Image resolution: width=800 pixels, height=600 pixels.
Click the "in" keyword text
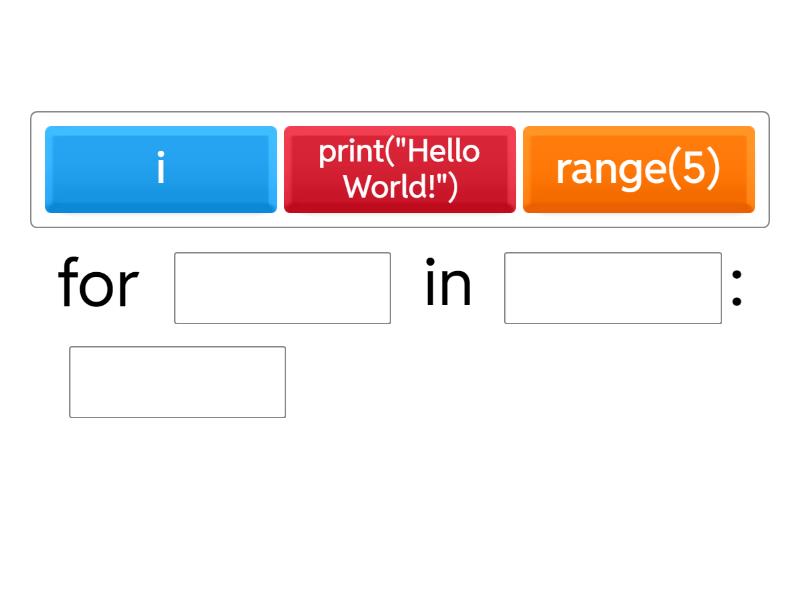tap(448, 285)
